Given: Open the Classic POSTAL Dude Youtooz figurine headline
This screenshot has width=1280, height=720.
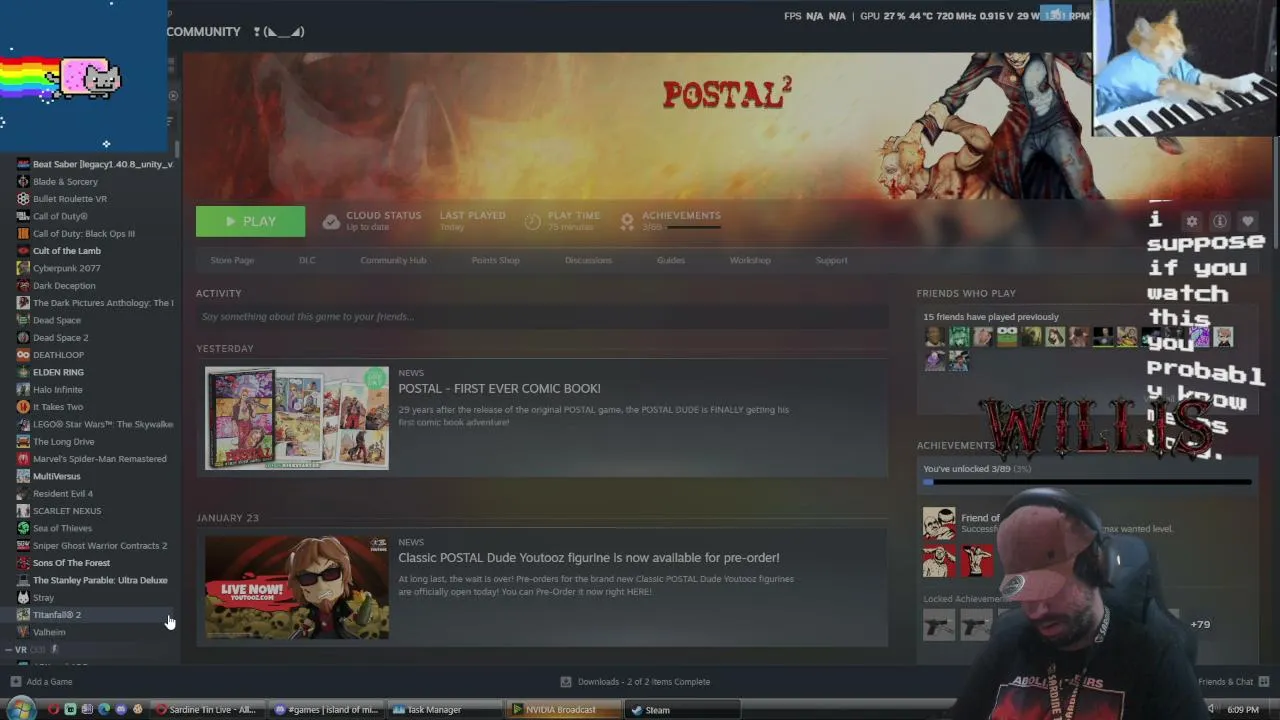Looking at the screenshot, I should click(x=588, y=557).
